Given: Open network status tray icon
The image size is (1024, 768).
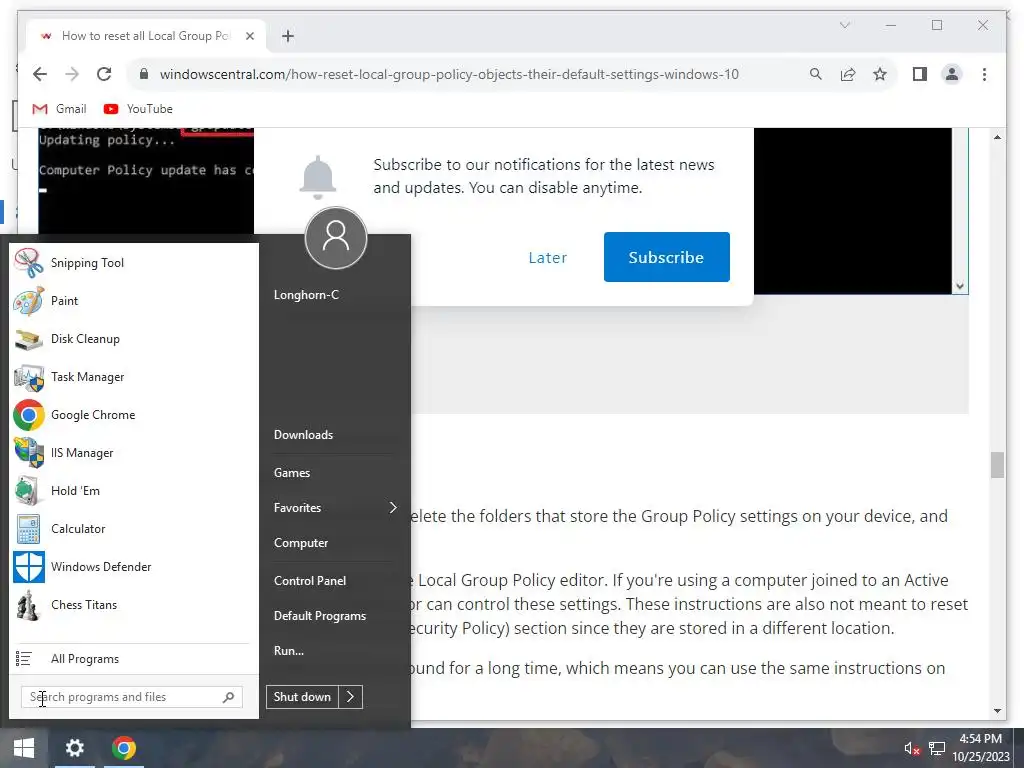Looking at the screenshot, I should [937, 748].
